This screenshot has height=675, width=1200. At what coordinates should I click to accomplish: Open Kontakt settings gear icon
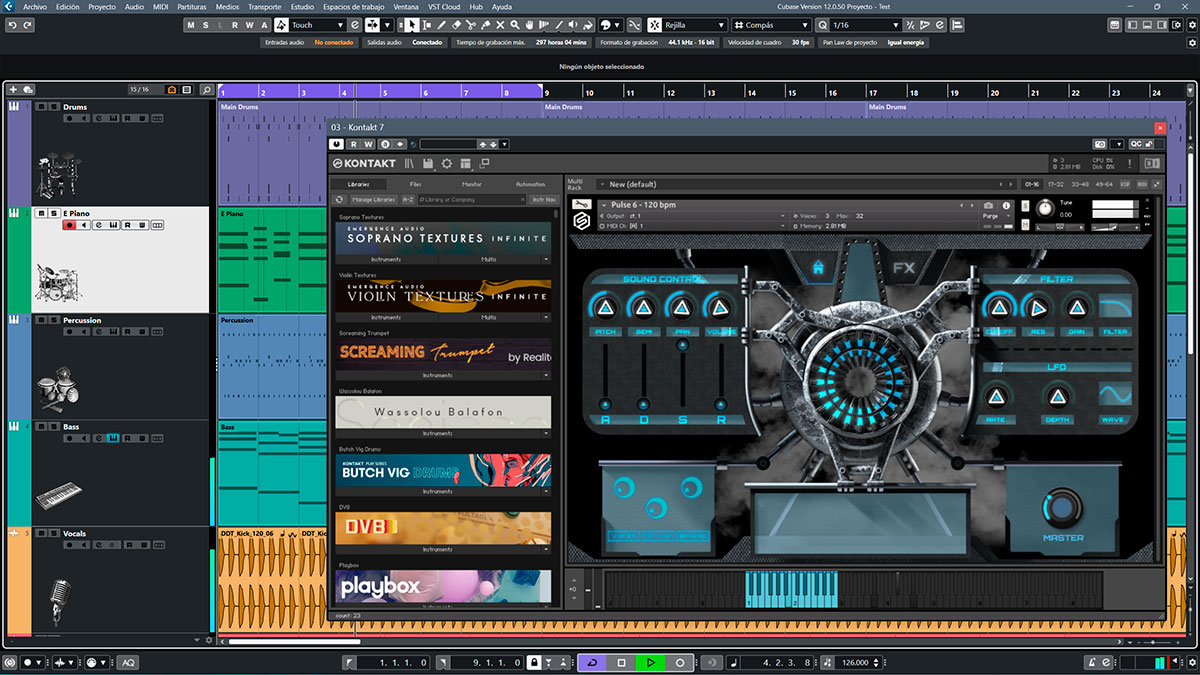pyautogui.click(x=447, y=163)
